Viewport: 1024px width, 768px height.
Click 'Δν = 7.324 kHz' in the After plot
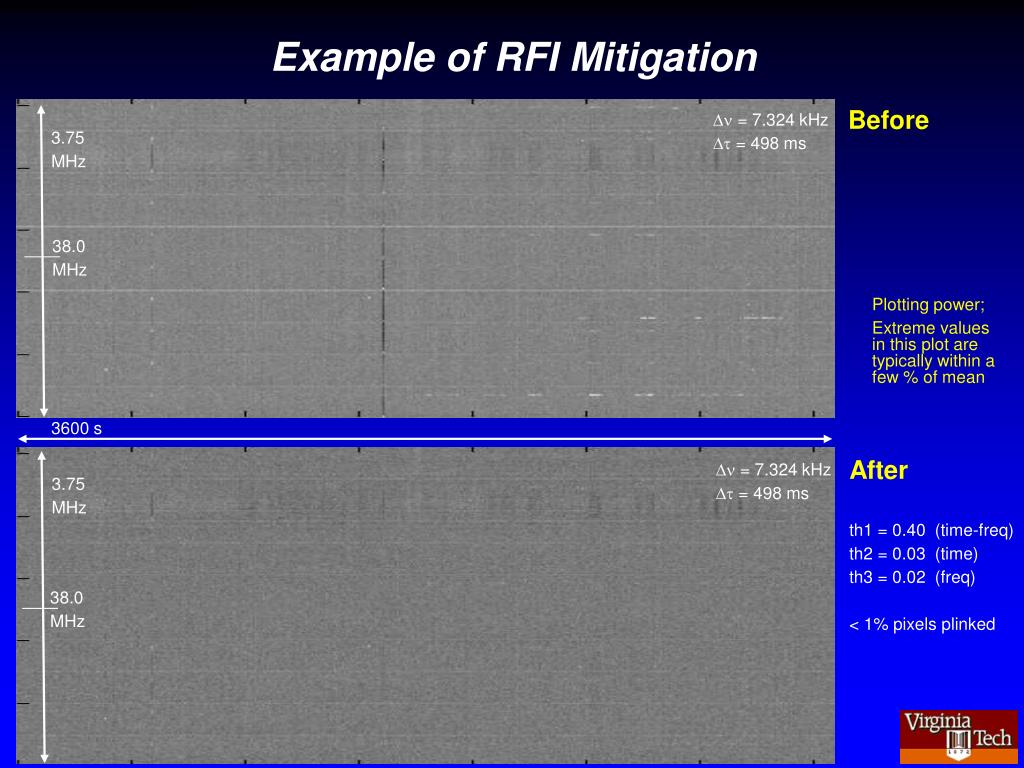click(773, 470)
